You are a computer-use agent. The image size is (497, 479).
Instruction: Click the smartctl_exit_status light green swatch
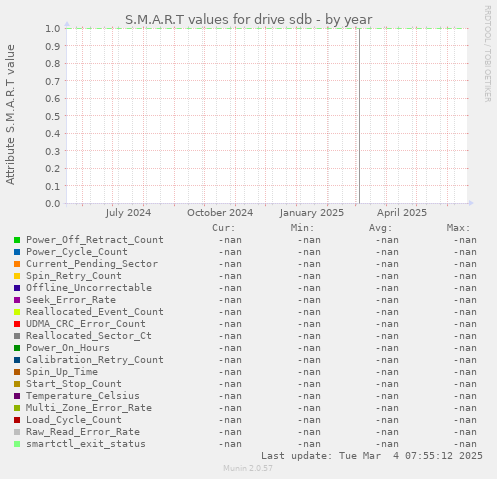[17, 444]
